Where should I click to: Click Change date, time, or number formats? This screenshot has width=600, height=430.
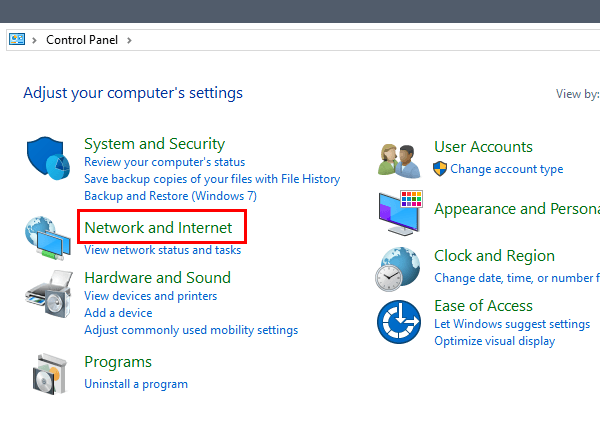click(517, 278)
